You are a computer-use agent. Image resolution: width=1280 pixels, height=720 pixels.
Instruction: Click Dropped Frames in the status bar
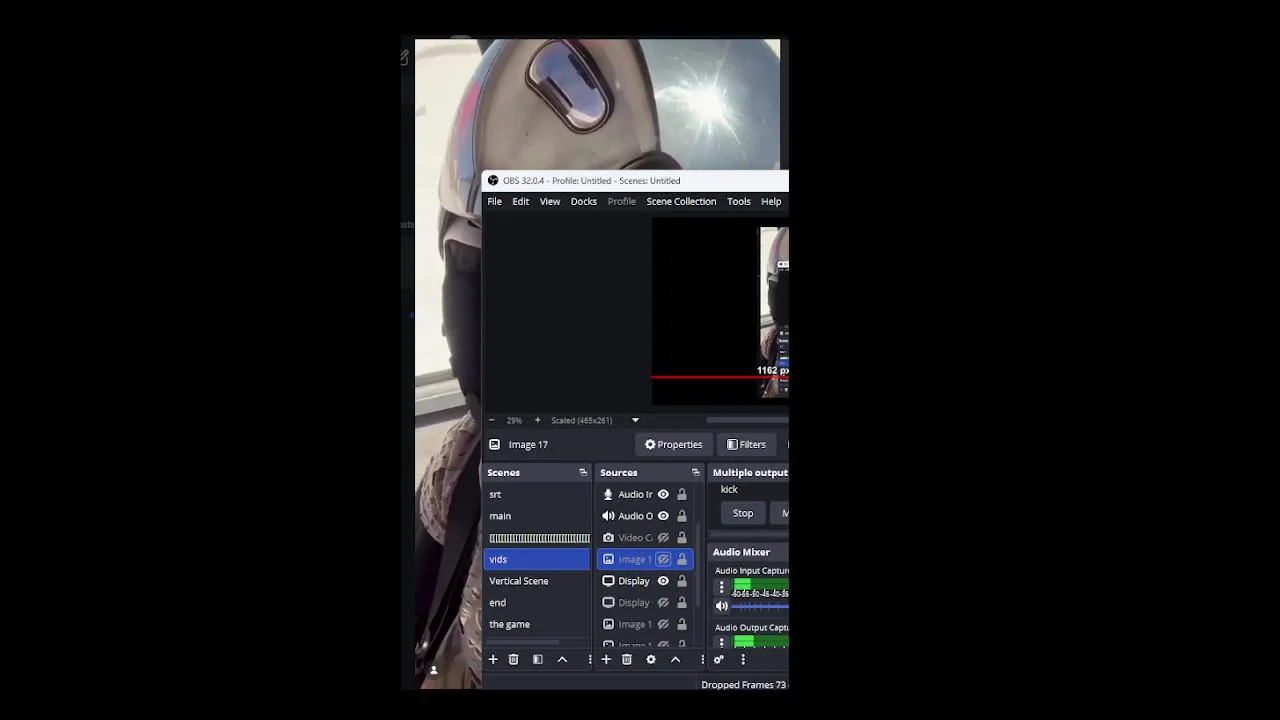coord(744,685)
